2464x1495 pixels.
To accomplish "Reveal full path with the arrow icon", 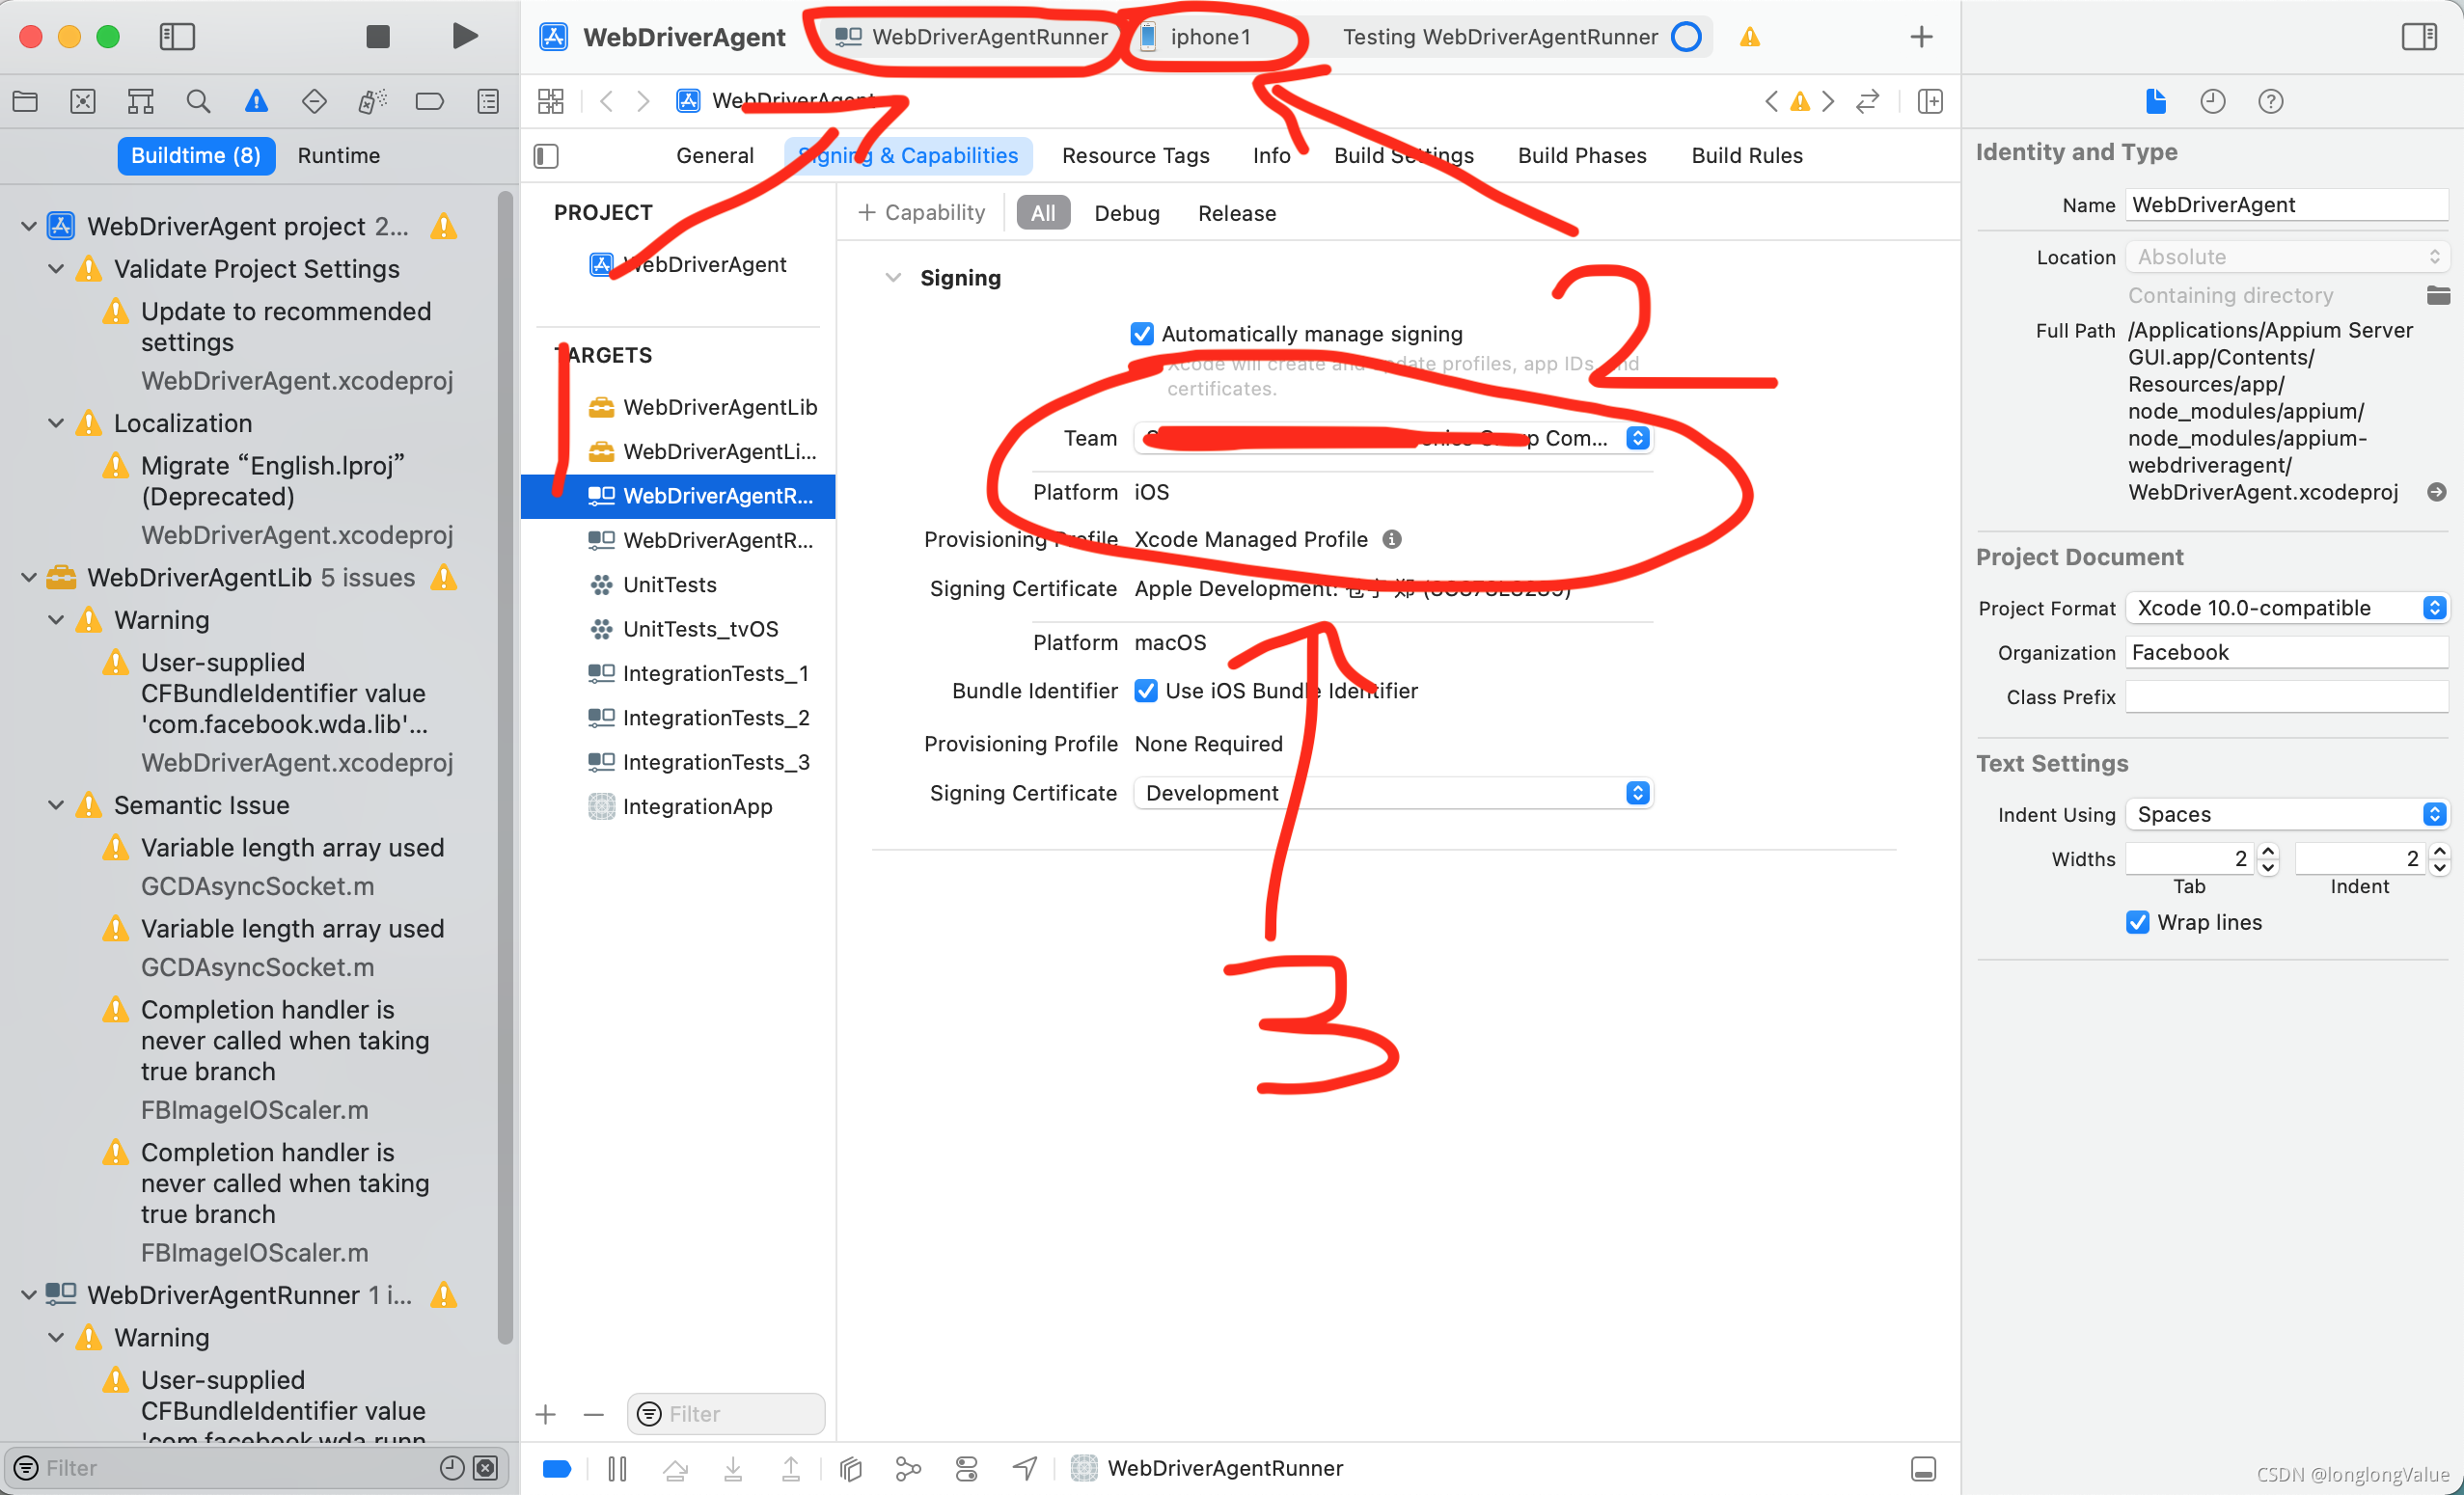I will coord(2437,492).
